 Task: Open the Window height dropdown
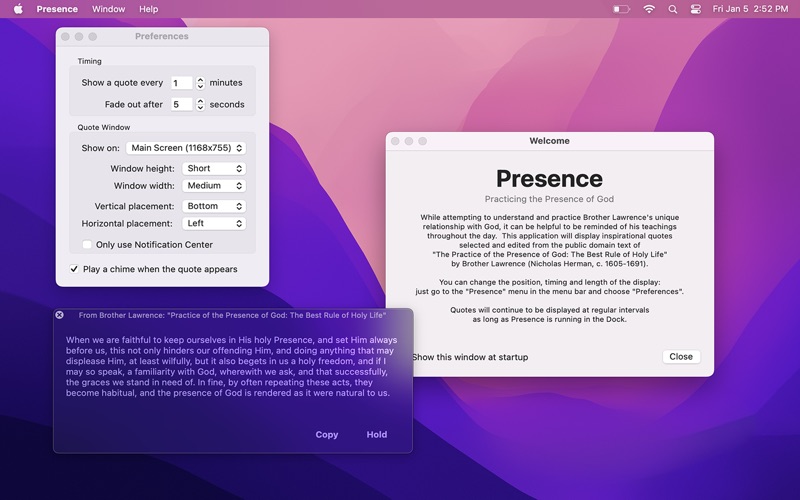[214, 168]
